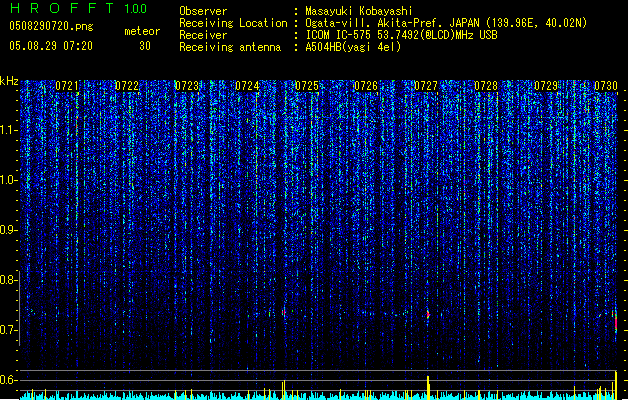629x400 pixels.
Task: Click the 0.6 kHz axis label
Action: pyautogui.click(x=9, y=380)
